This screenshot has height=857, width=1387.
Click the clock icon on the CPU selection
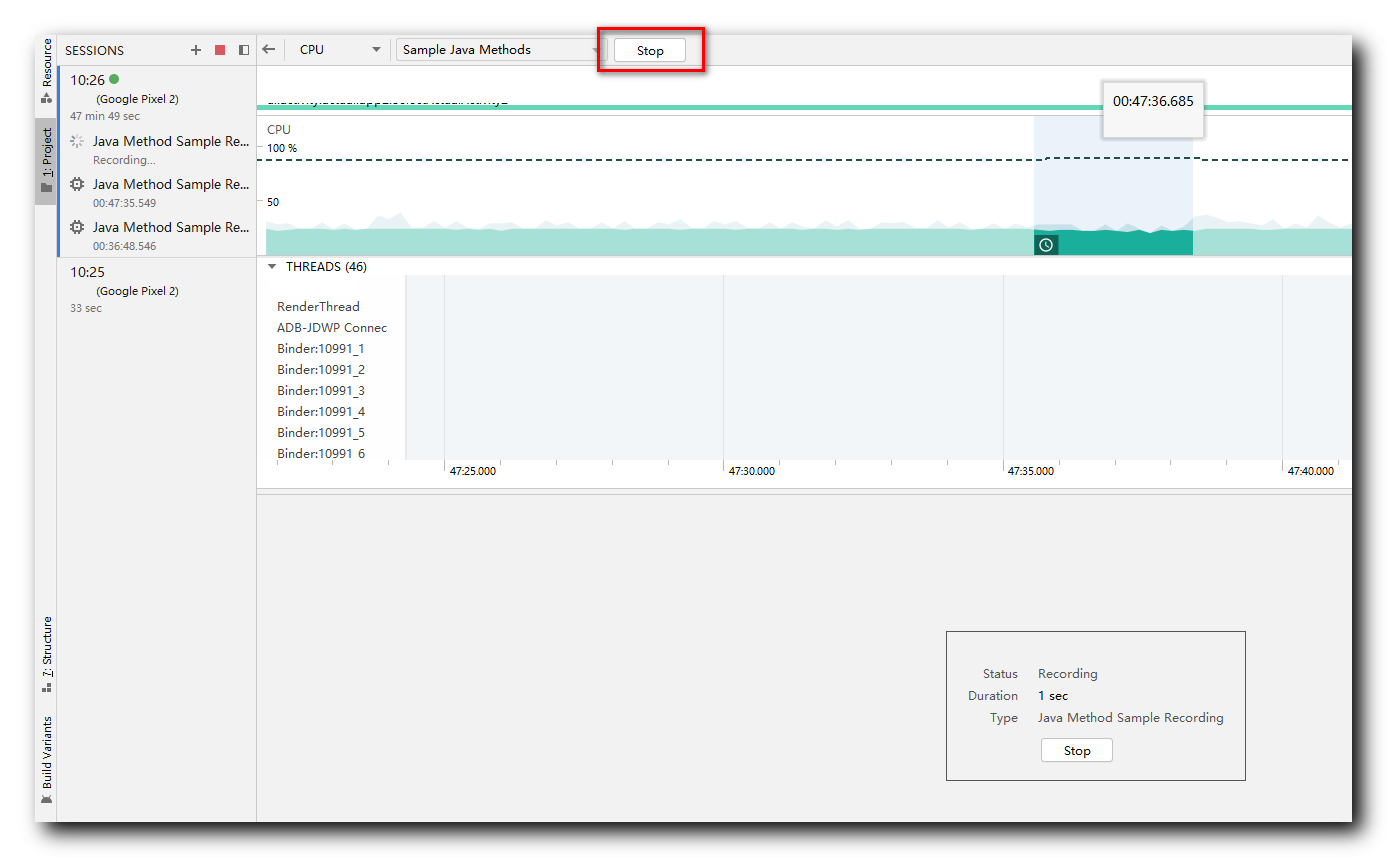point(1046,245)
